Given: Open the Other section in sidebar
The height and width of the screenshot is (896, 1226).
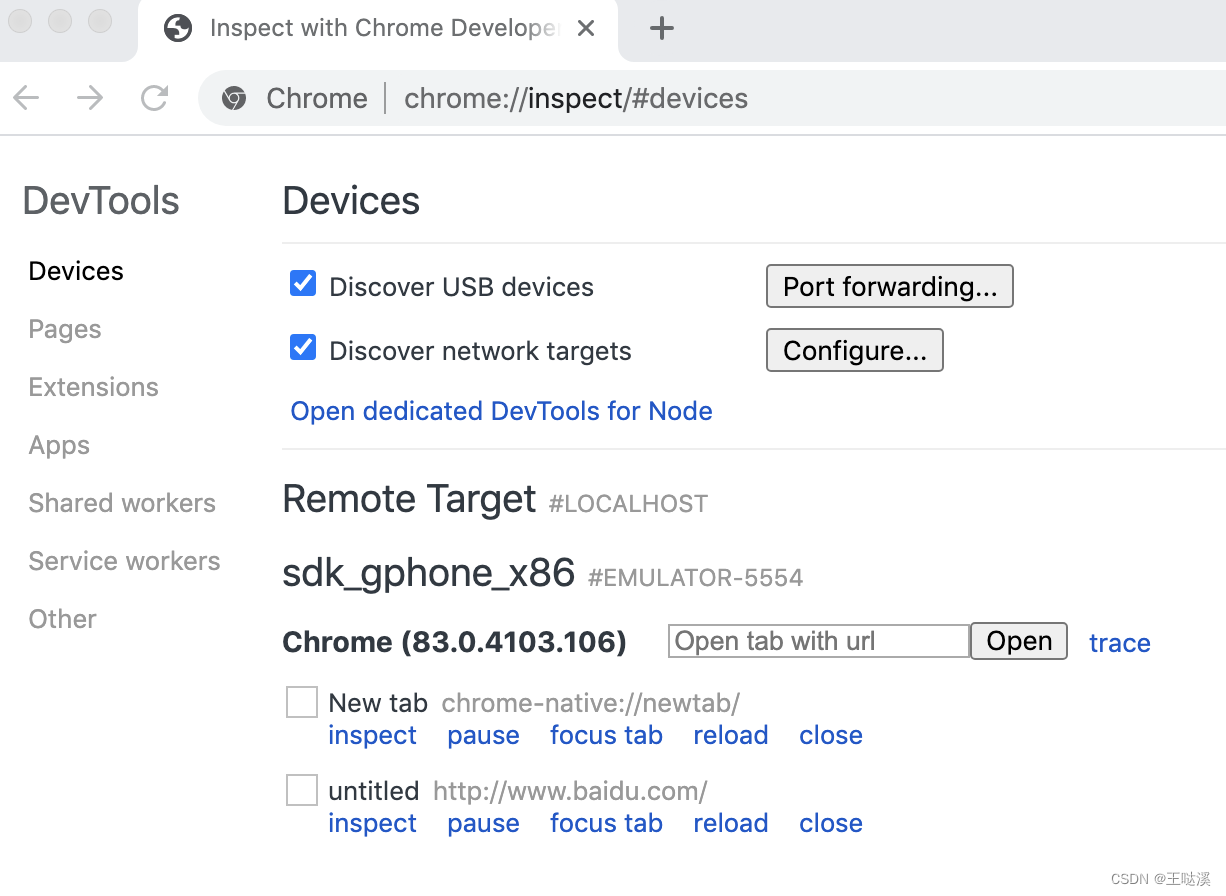Looking at the screenshot, I should pyautogui.click(x=63, y=619).
